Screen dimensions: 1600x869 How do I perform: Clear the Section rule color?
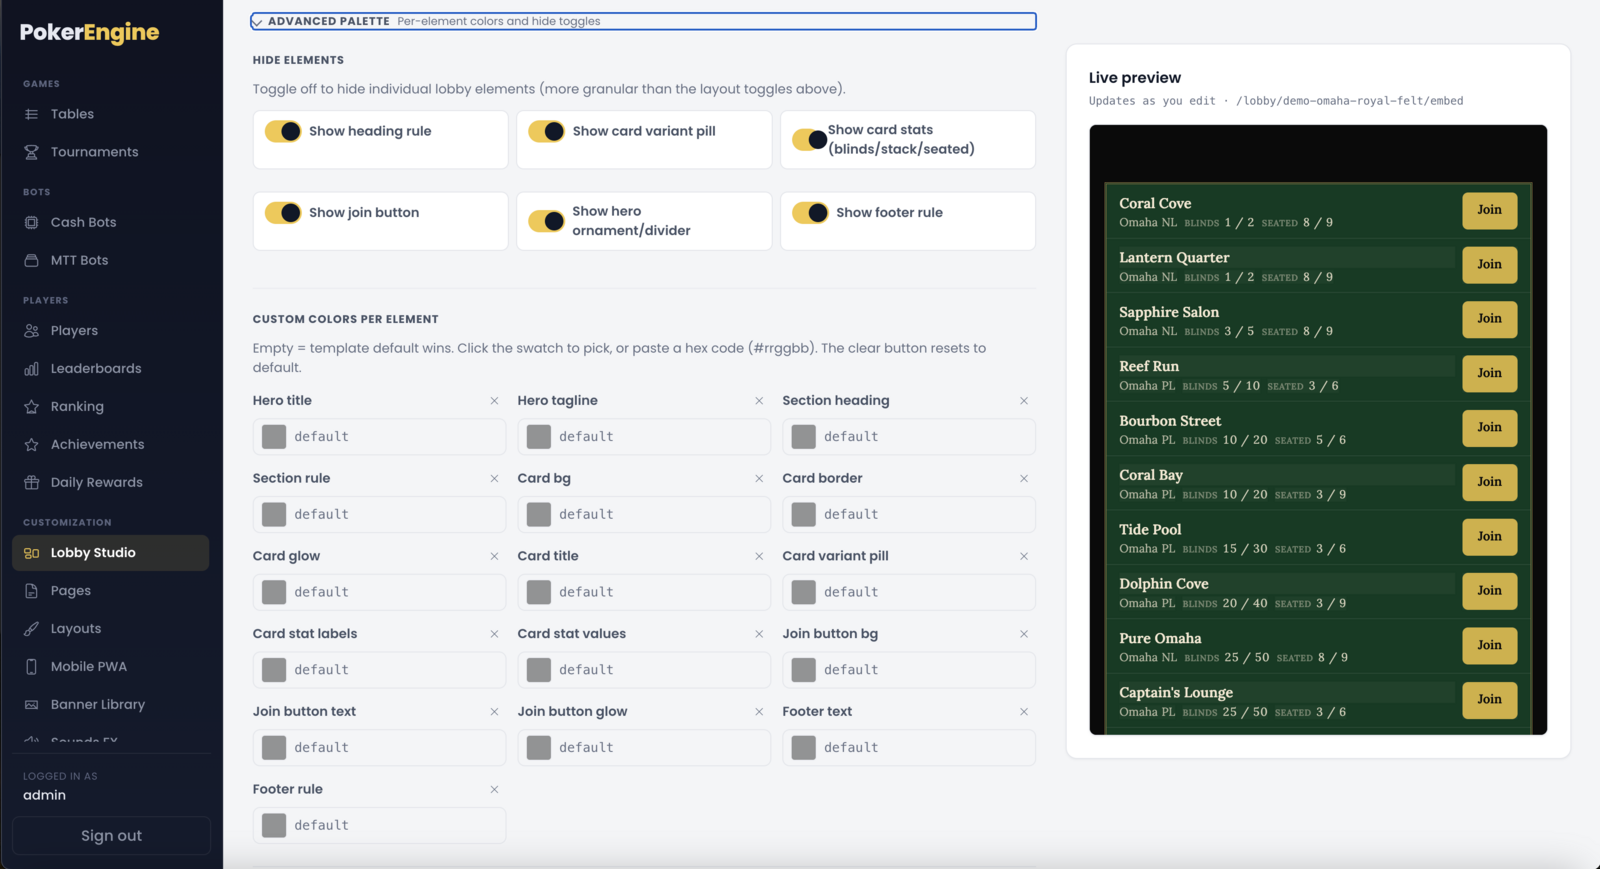click(494, 479)
